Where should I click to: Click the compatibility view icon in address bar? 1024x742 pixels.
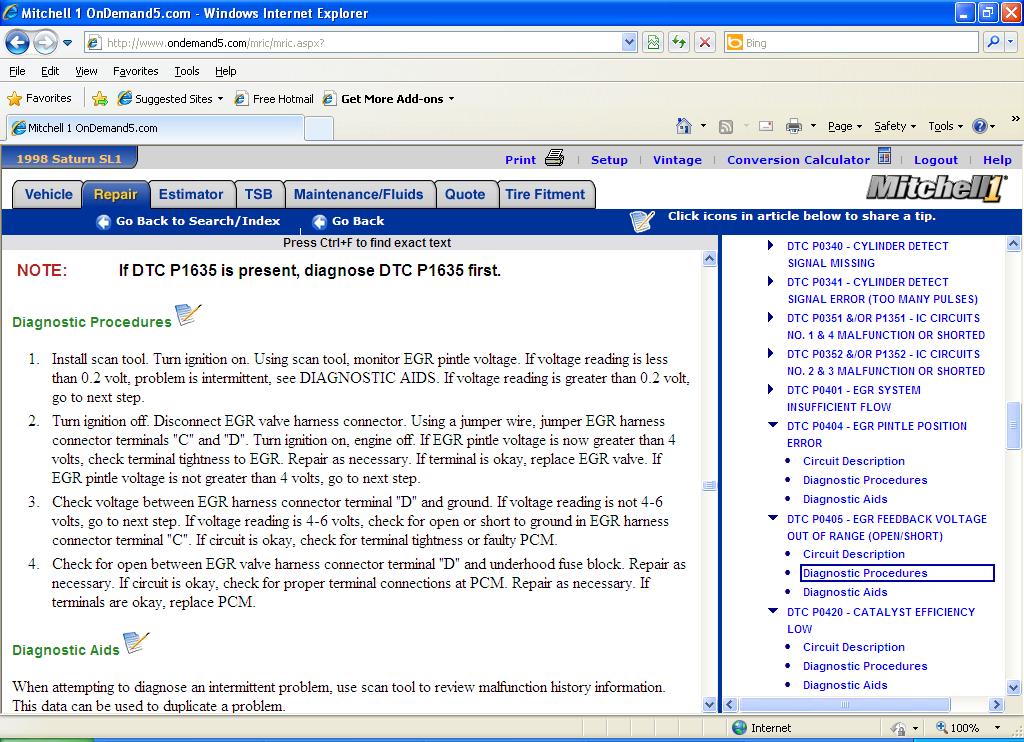click(x=652, y=43)
